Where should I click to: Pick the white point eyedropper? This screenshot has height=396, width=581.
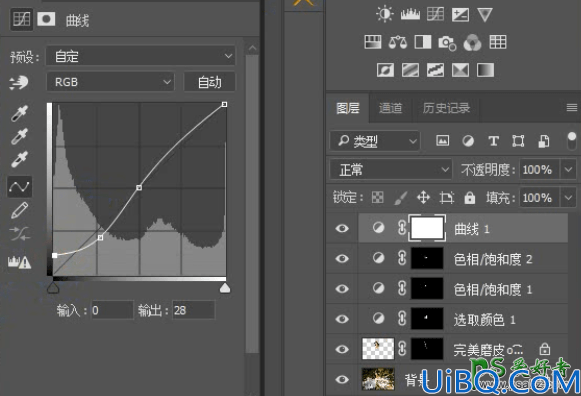click(20, 160)
